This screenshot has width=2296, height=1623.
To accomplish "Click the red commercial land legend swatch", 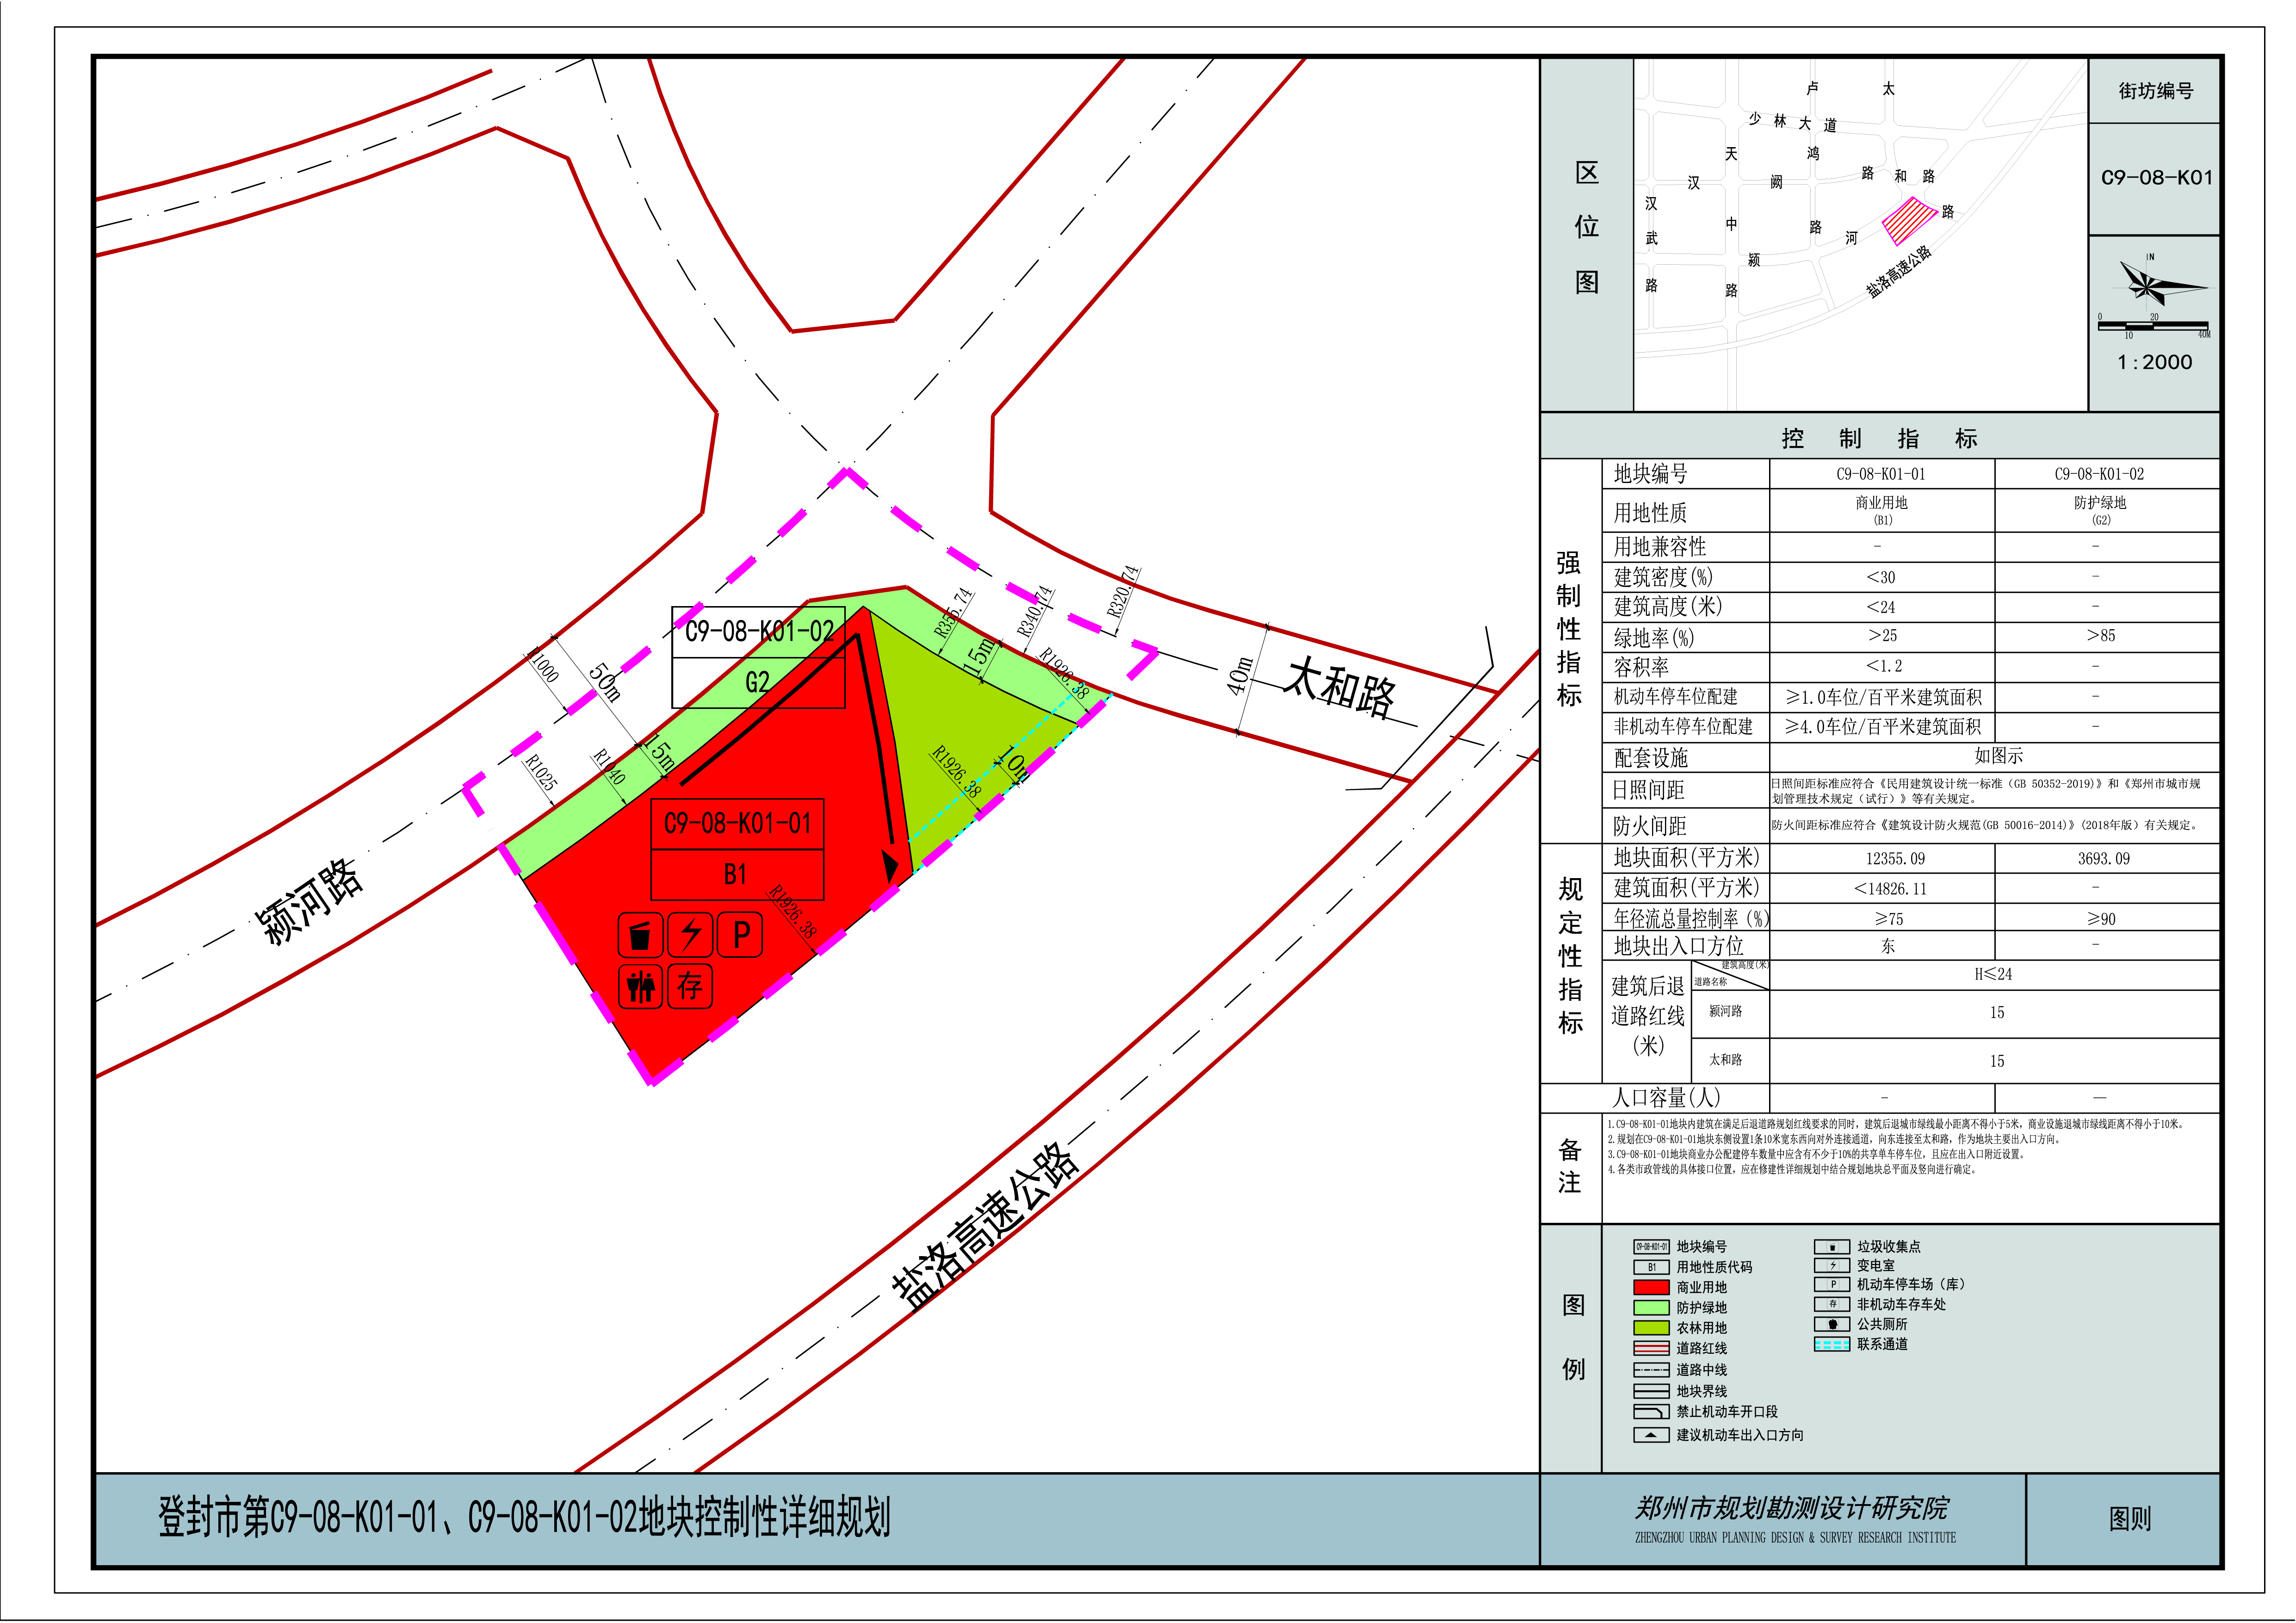I will click(1651, 1288).
